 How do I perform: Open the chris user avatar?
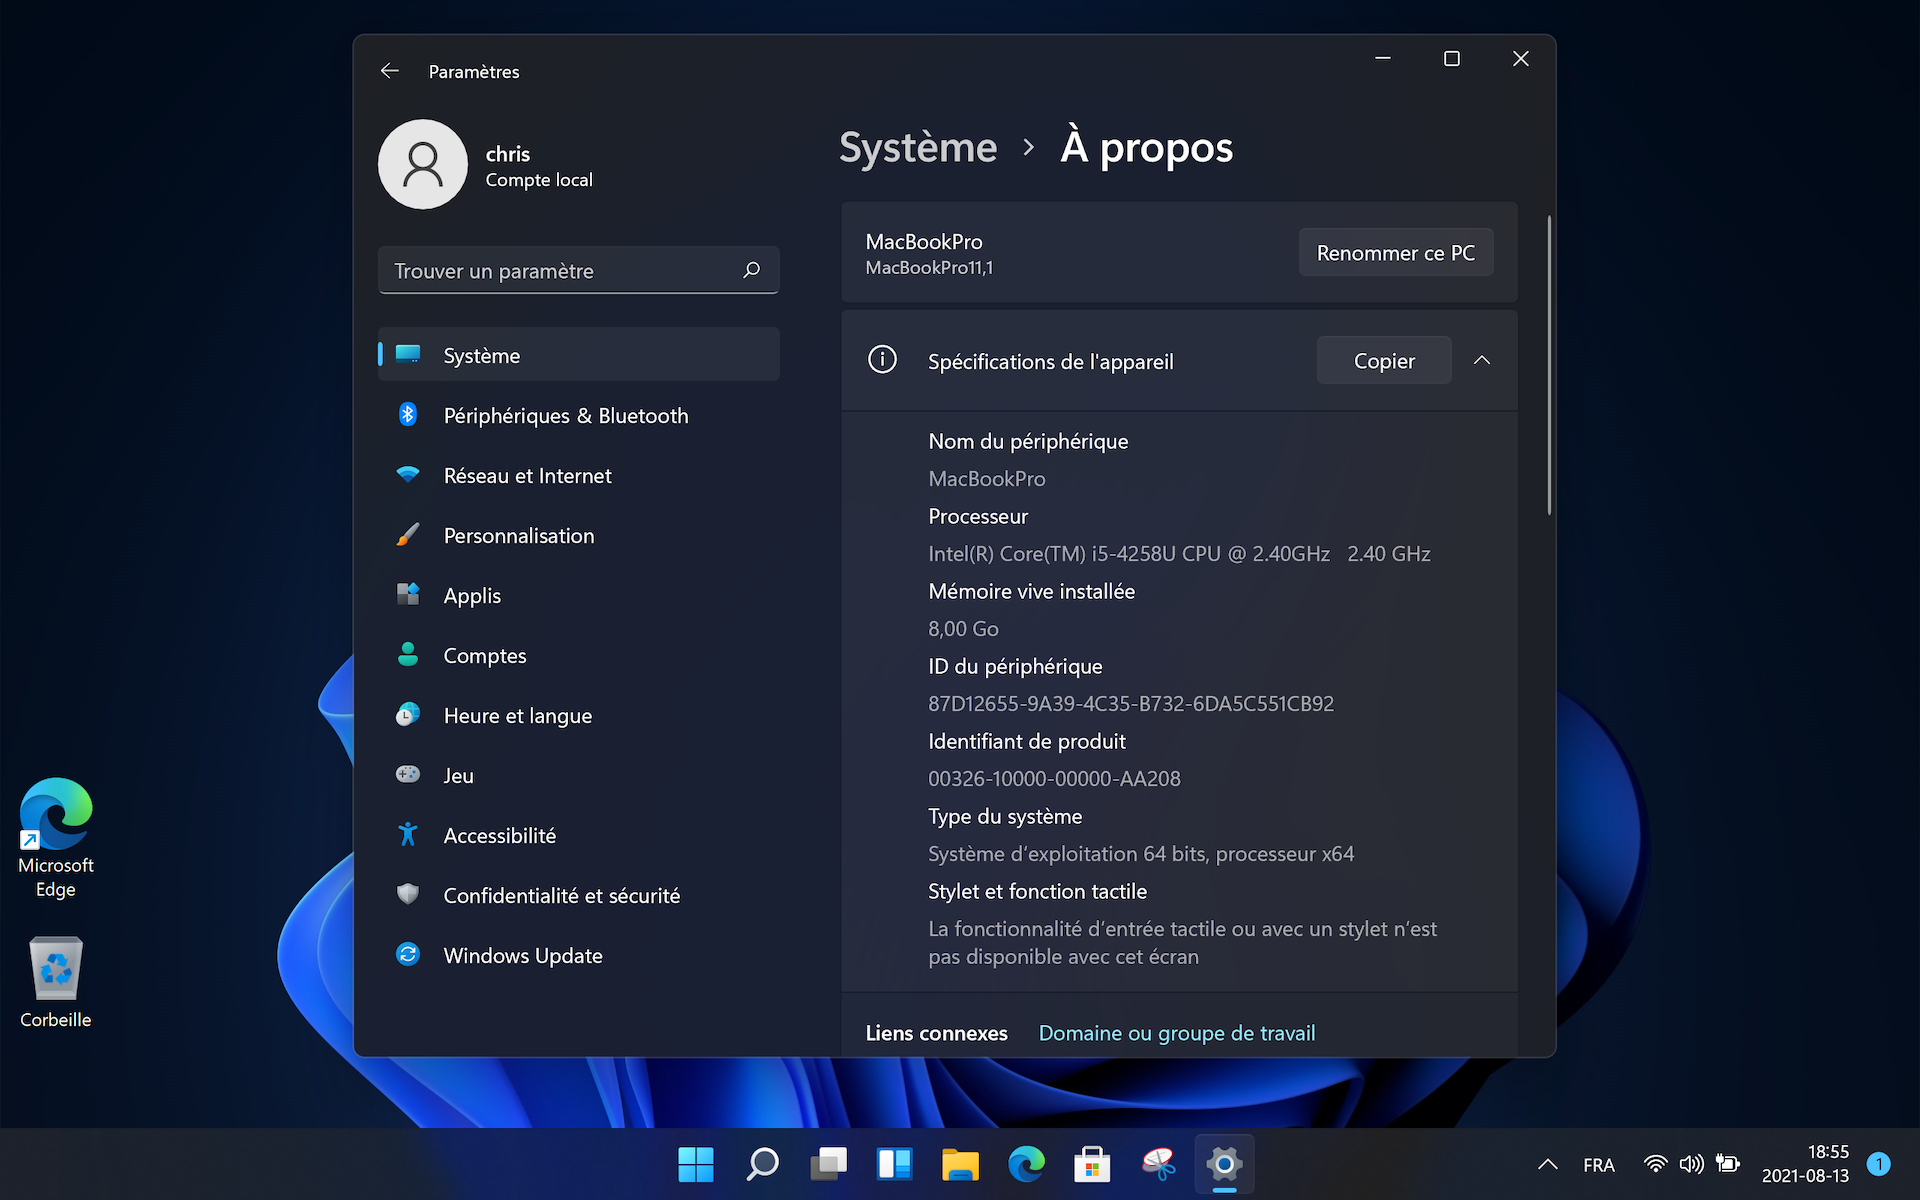point(423,165)
